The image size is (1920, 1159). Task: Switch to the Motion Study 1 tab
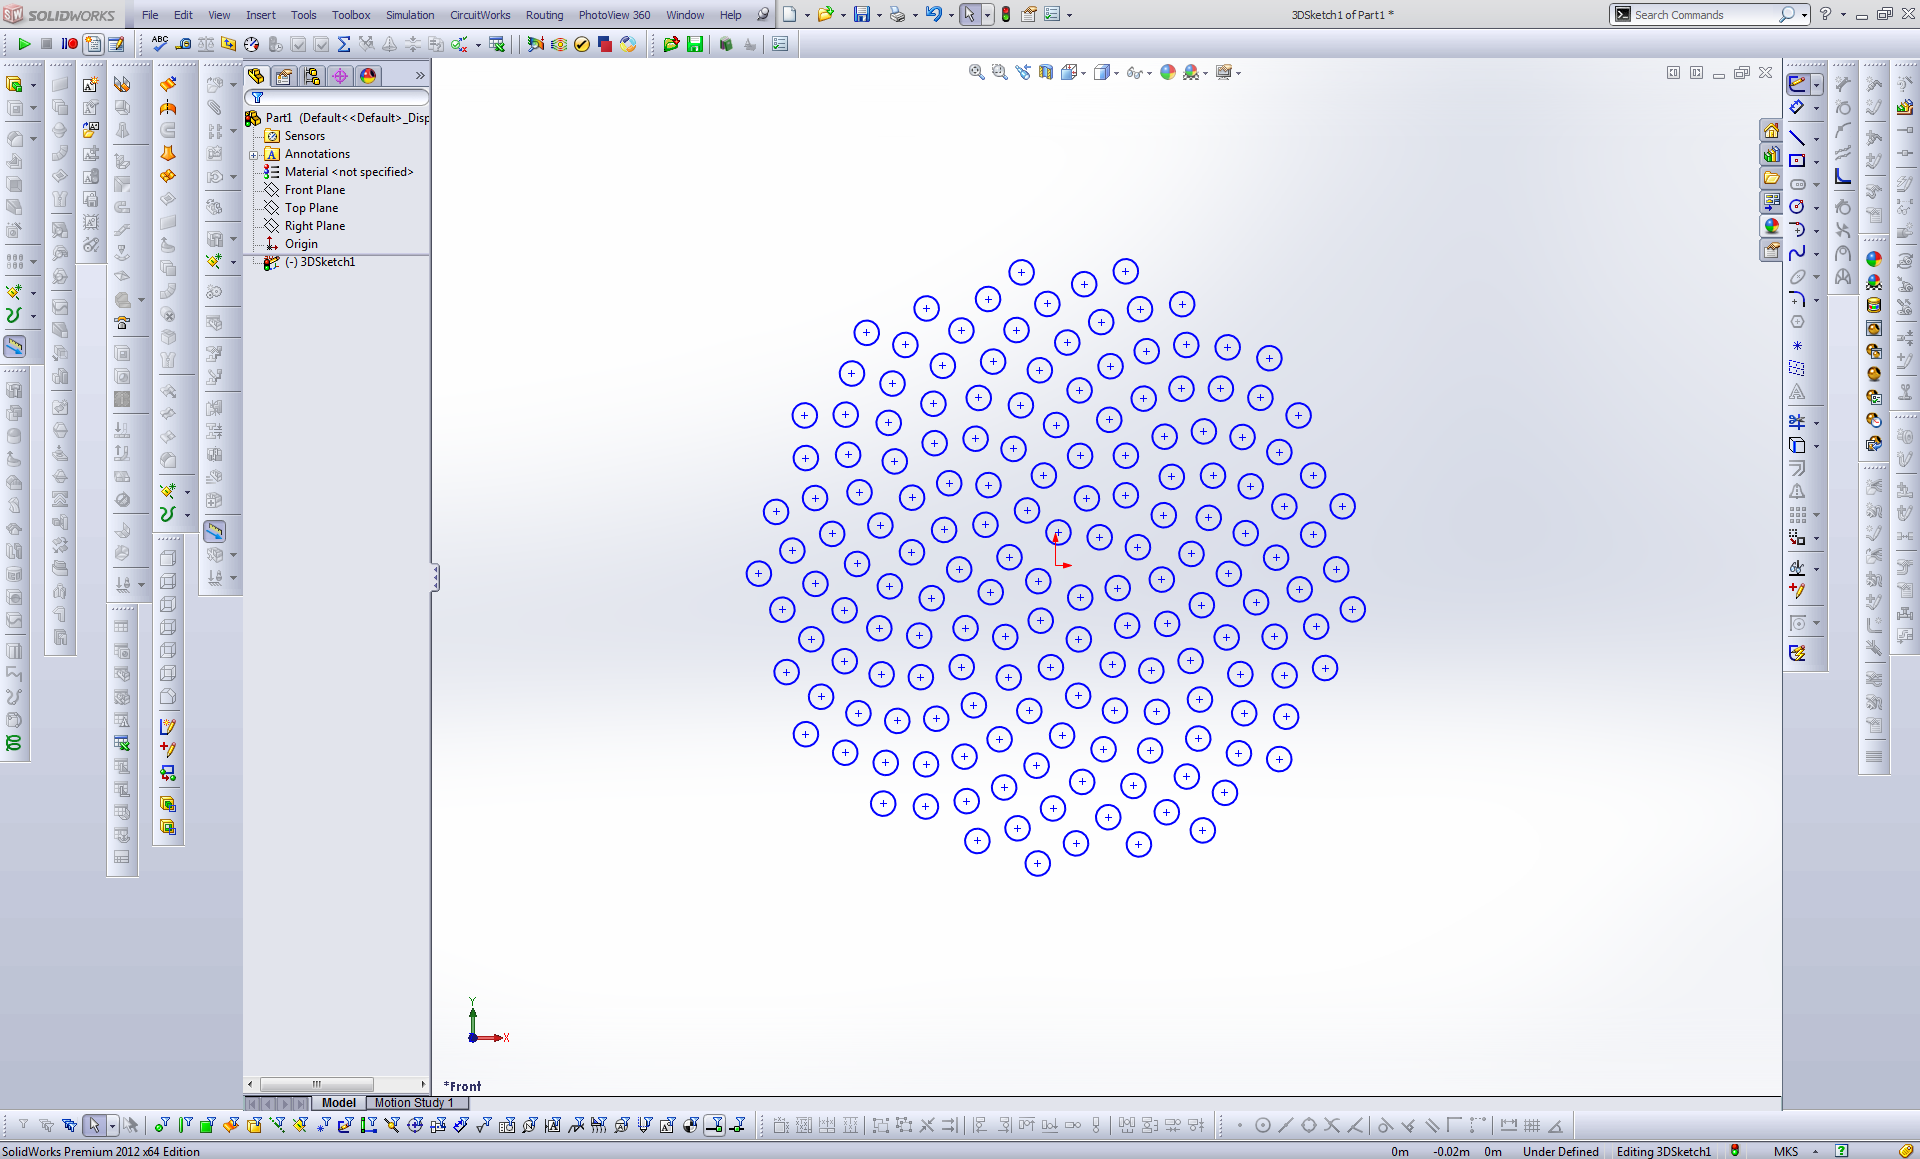[x=414, y=1102]
